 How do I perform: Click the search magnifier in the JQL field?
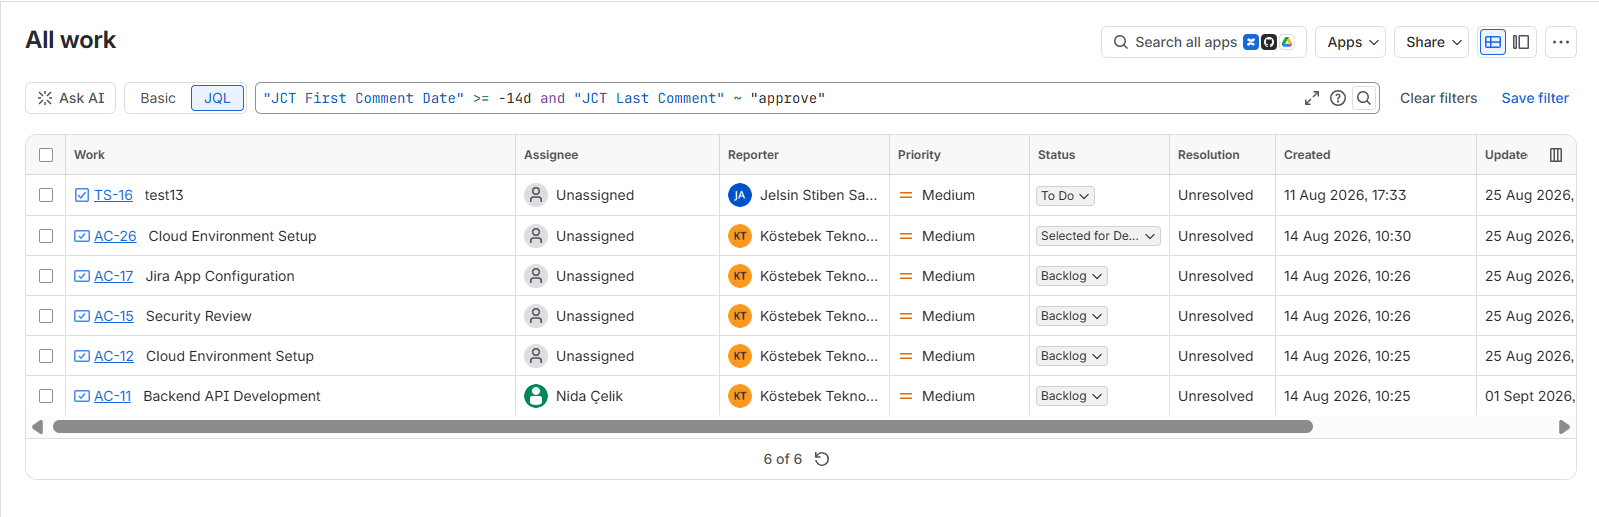pyautogui.click(x=1364, y=98)
